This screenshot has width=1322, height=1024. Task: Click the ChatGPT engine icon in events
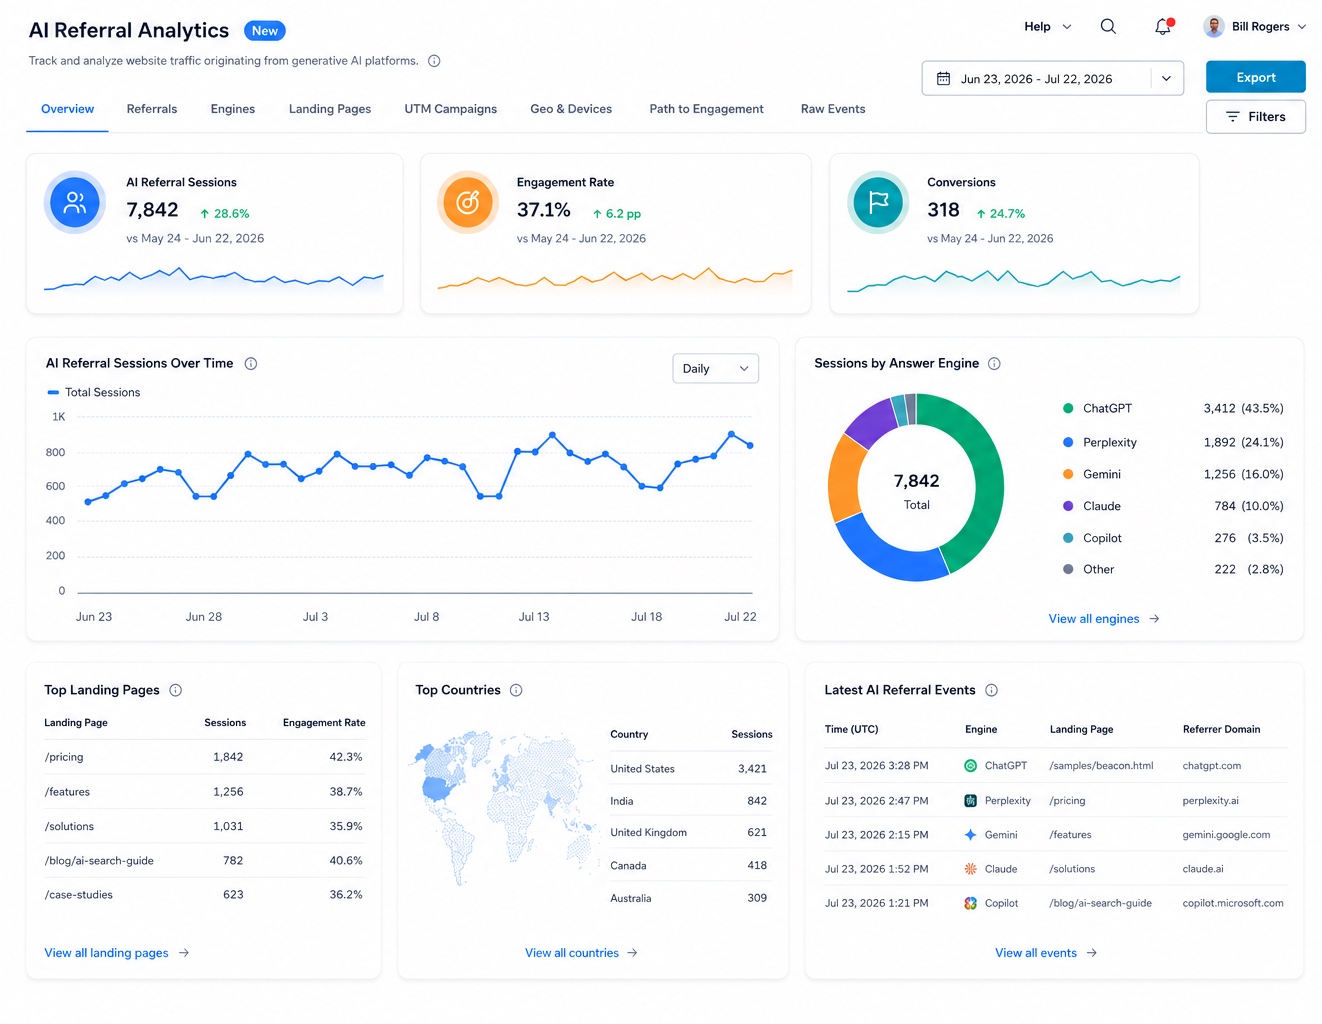[x=970, y=766]
